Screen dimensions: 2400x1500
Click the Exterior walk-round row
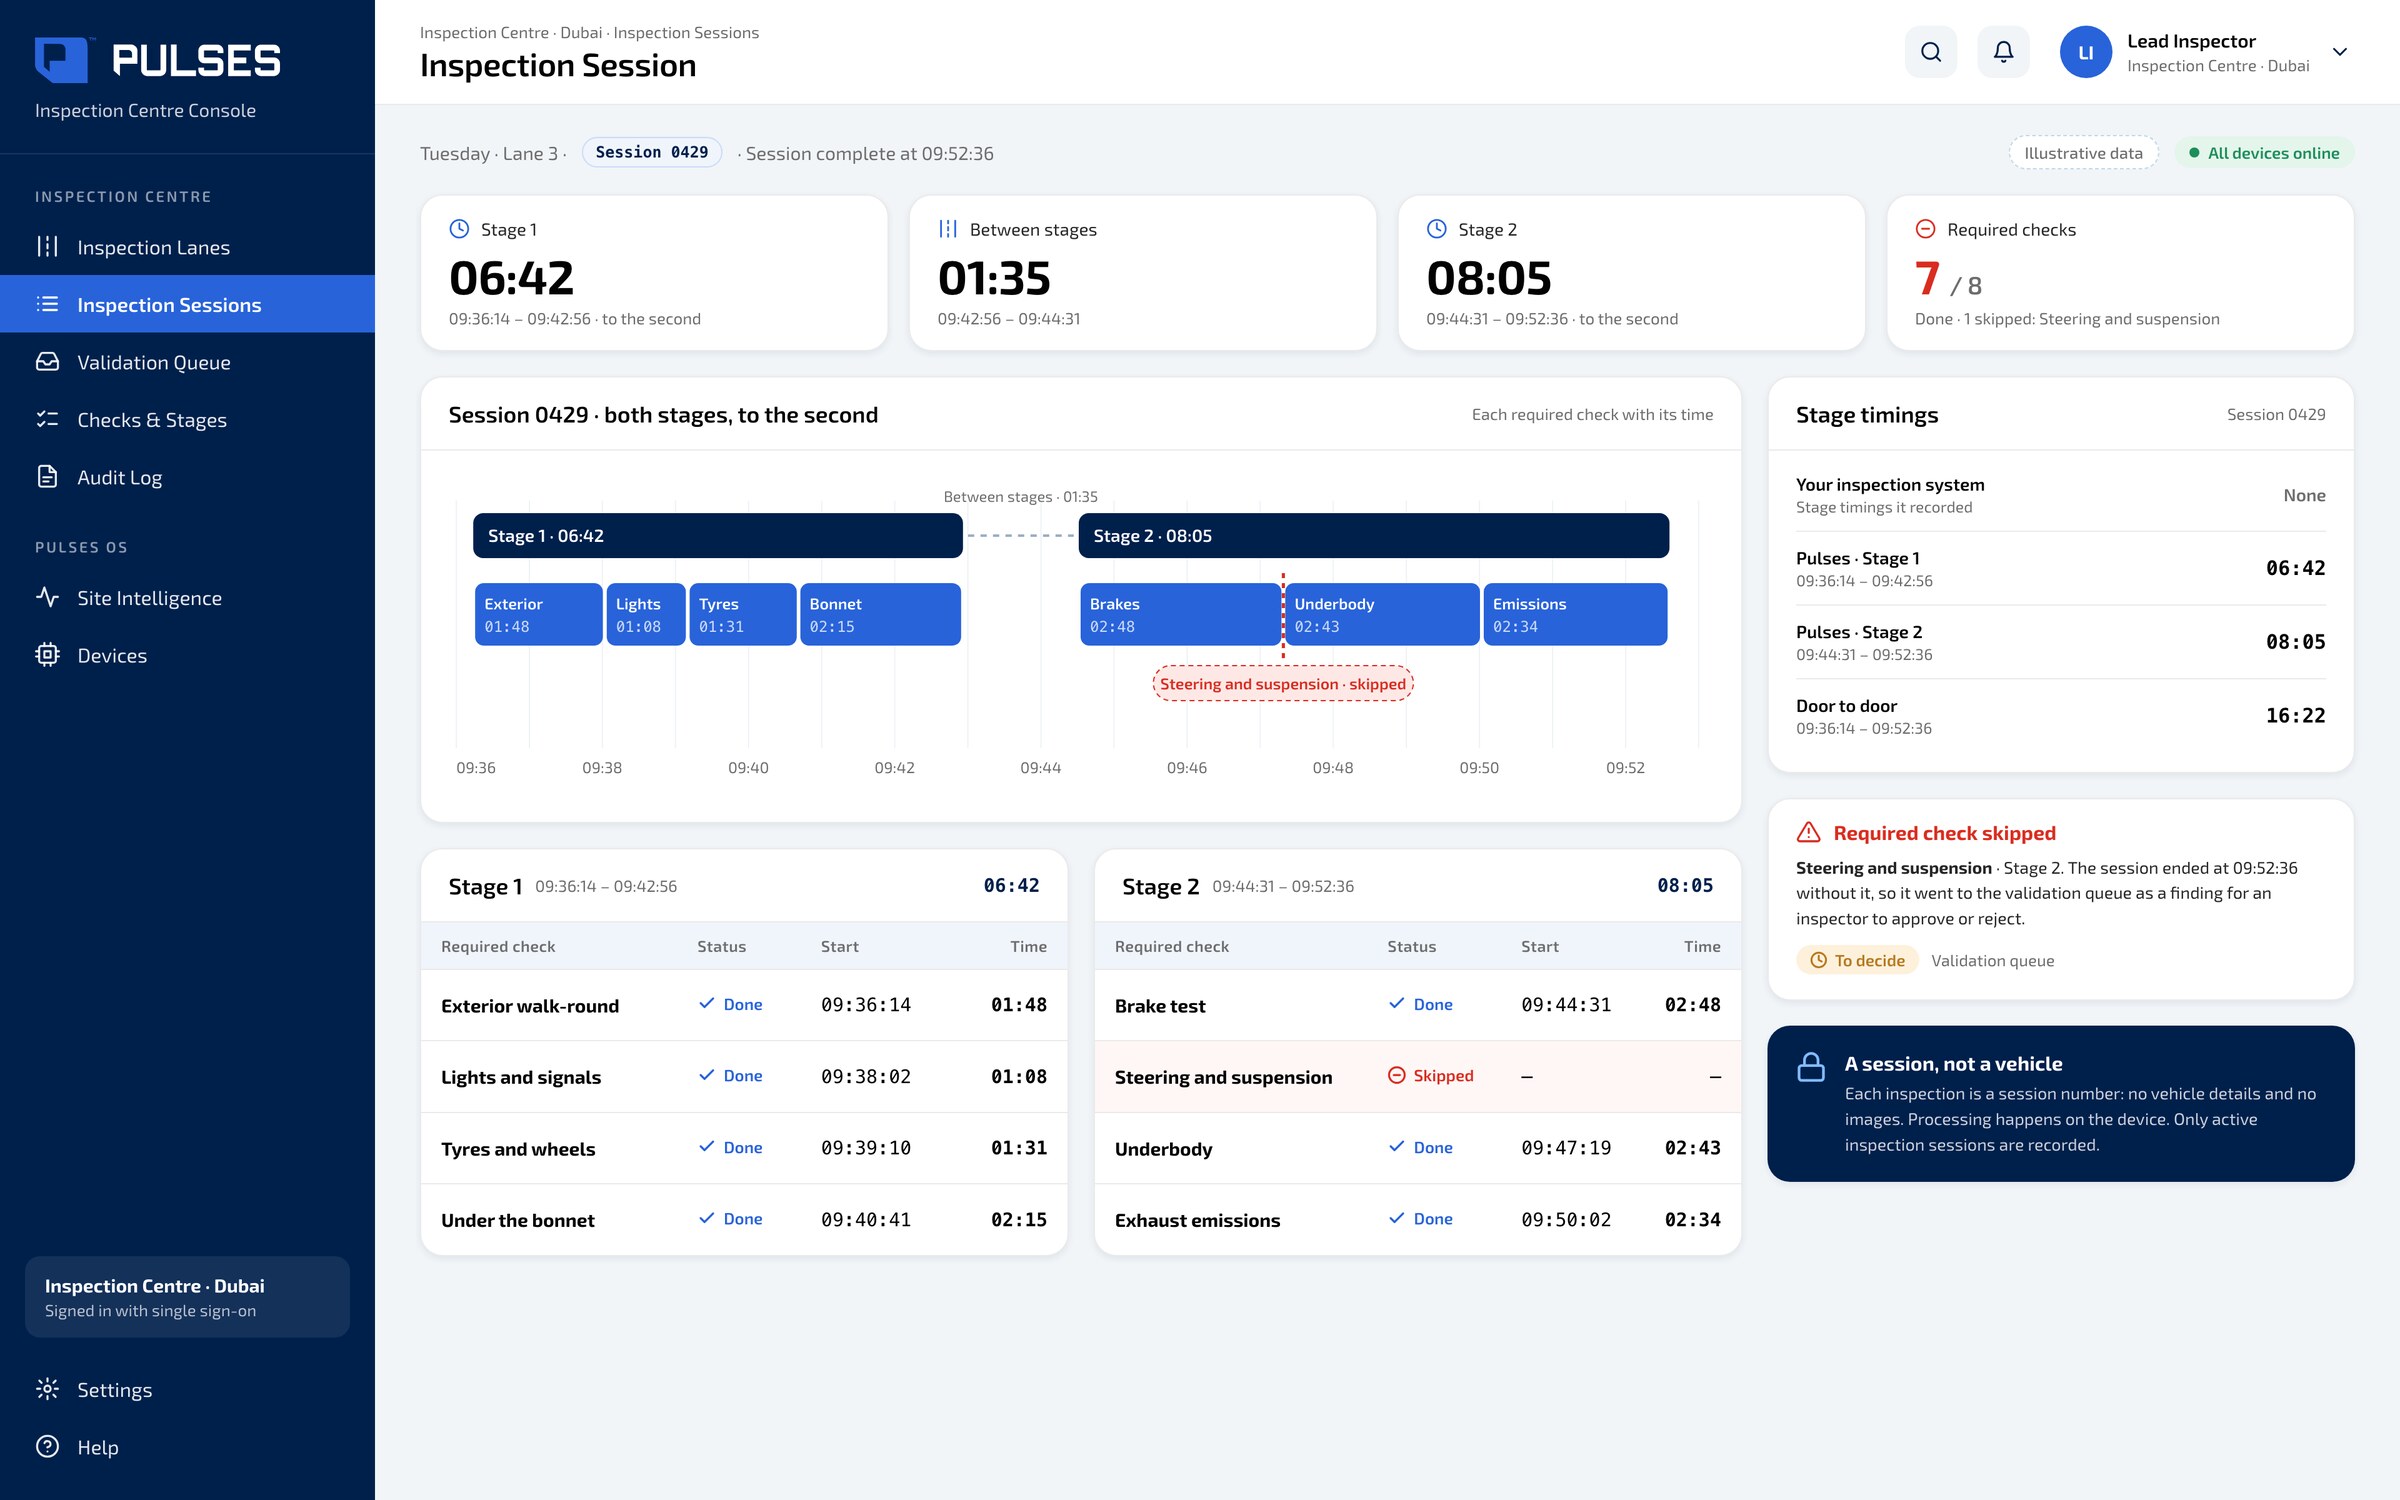point(744,1005)
